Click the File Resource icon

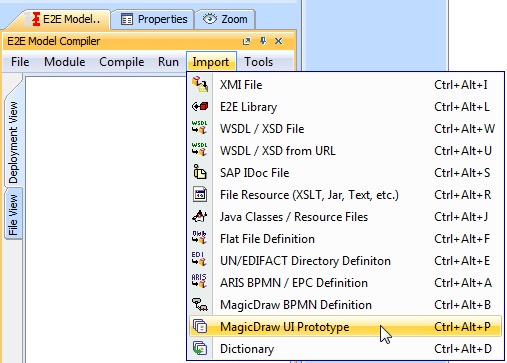coord(200,194)
